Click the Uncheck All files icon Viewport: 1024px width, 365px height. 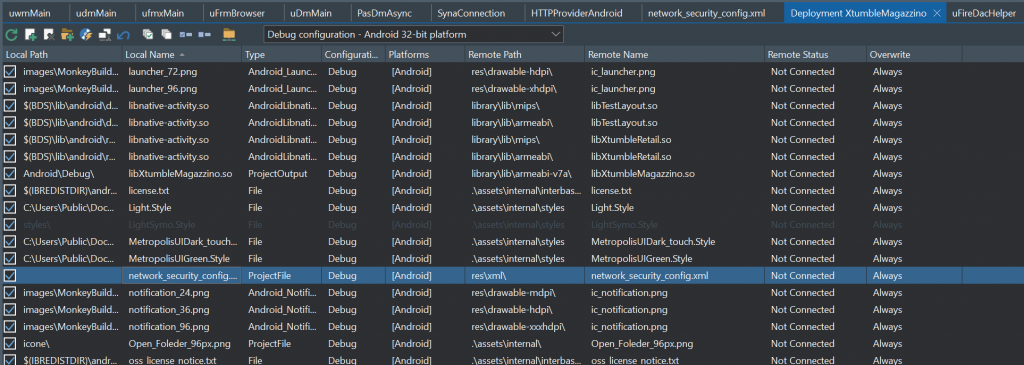tap(167, 35)
